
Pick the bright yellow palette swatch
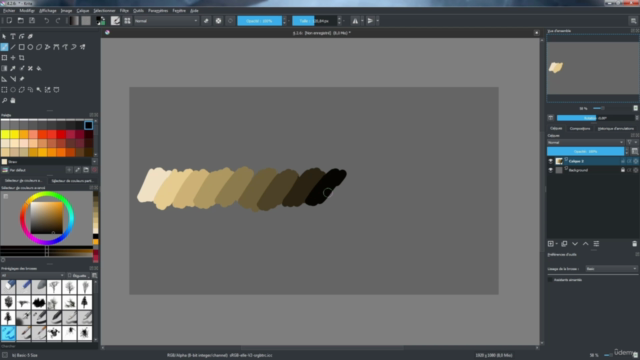tap(5, 134)
